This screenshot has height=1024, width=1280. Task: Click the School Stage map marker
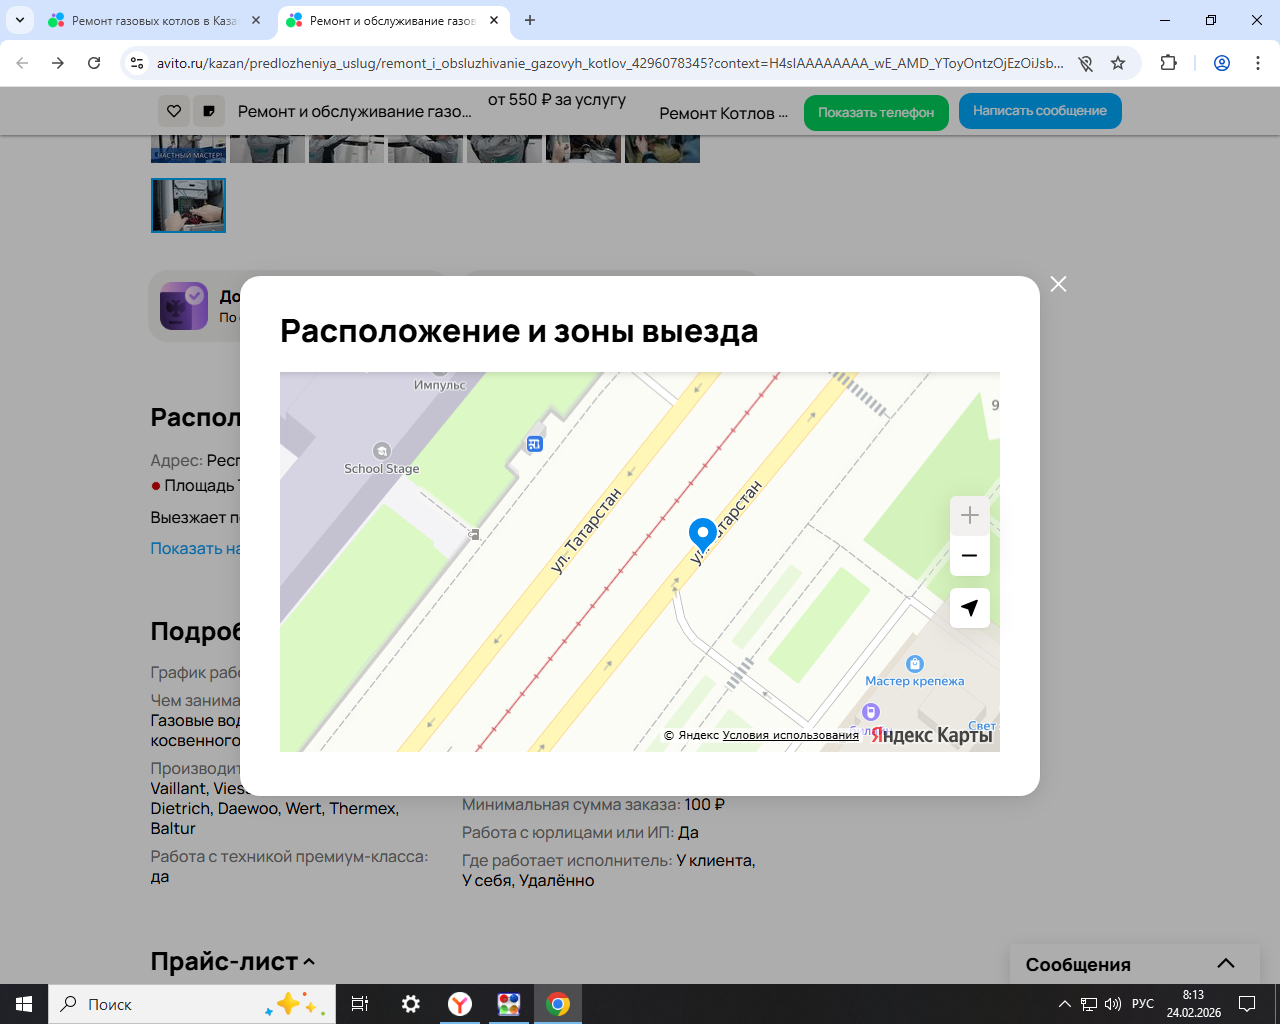[382, 451]
